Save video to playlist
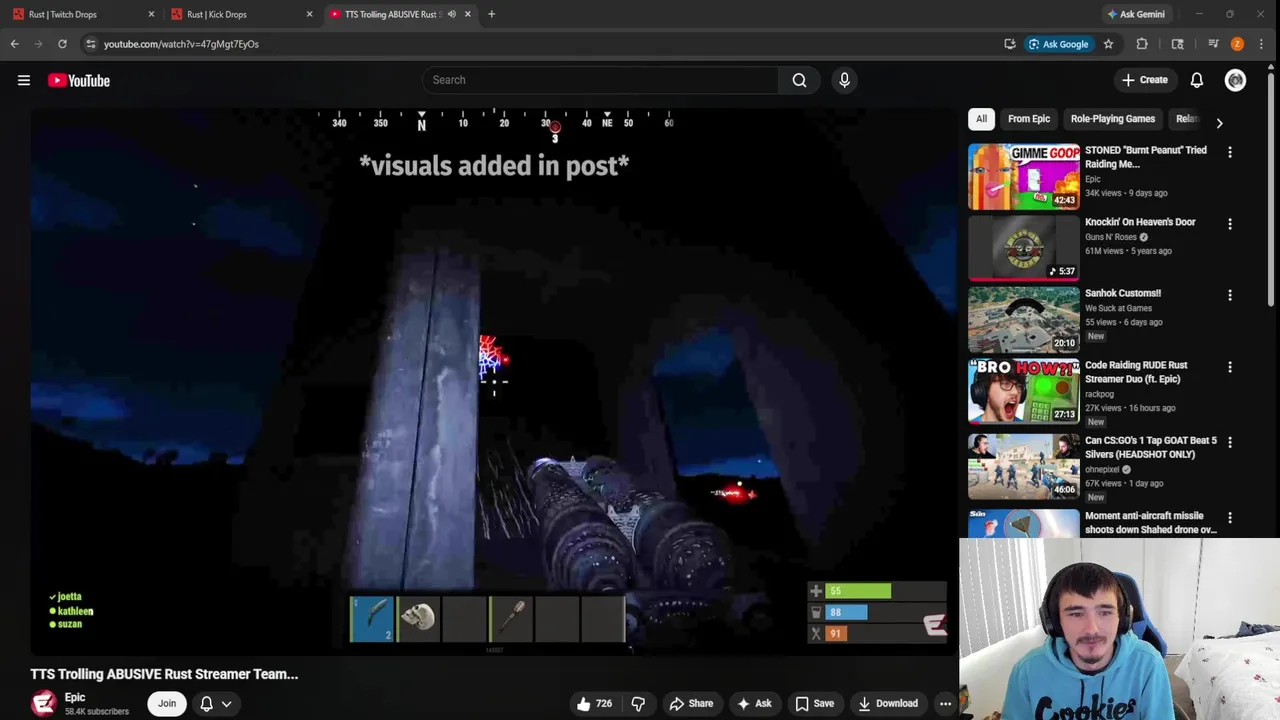Screen dimensions: 1280x720 814,704
